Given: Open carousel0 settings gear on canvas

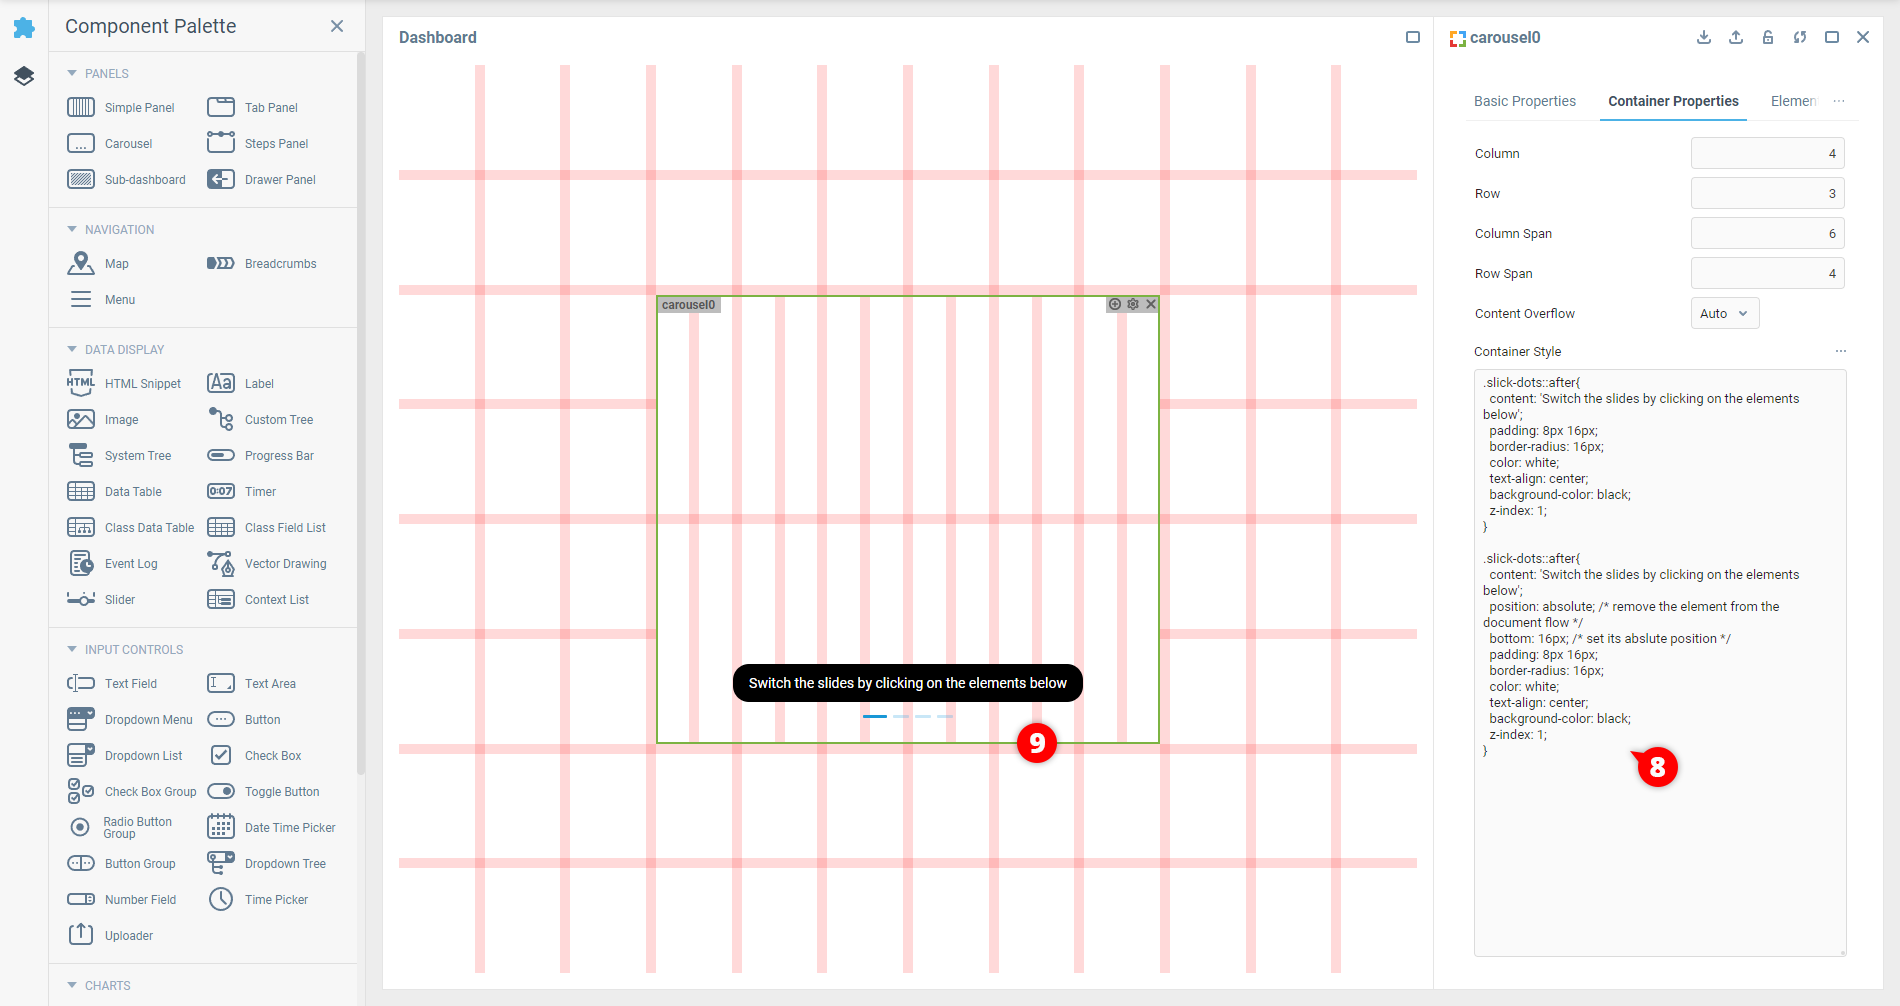Looking at the screenshot, I should (x=1133, y=304).
